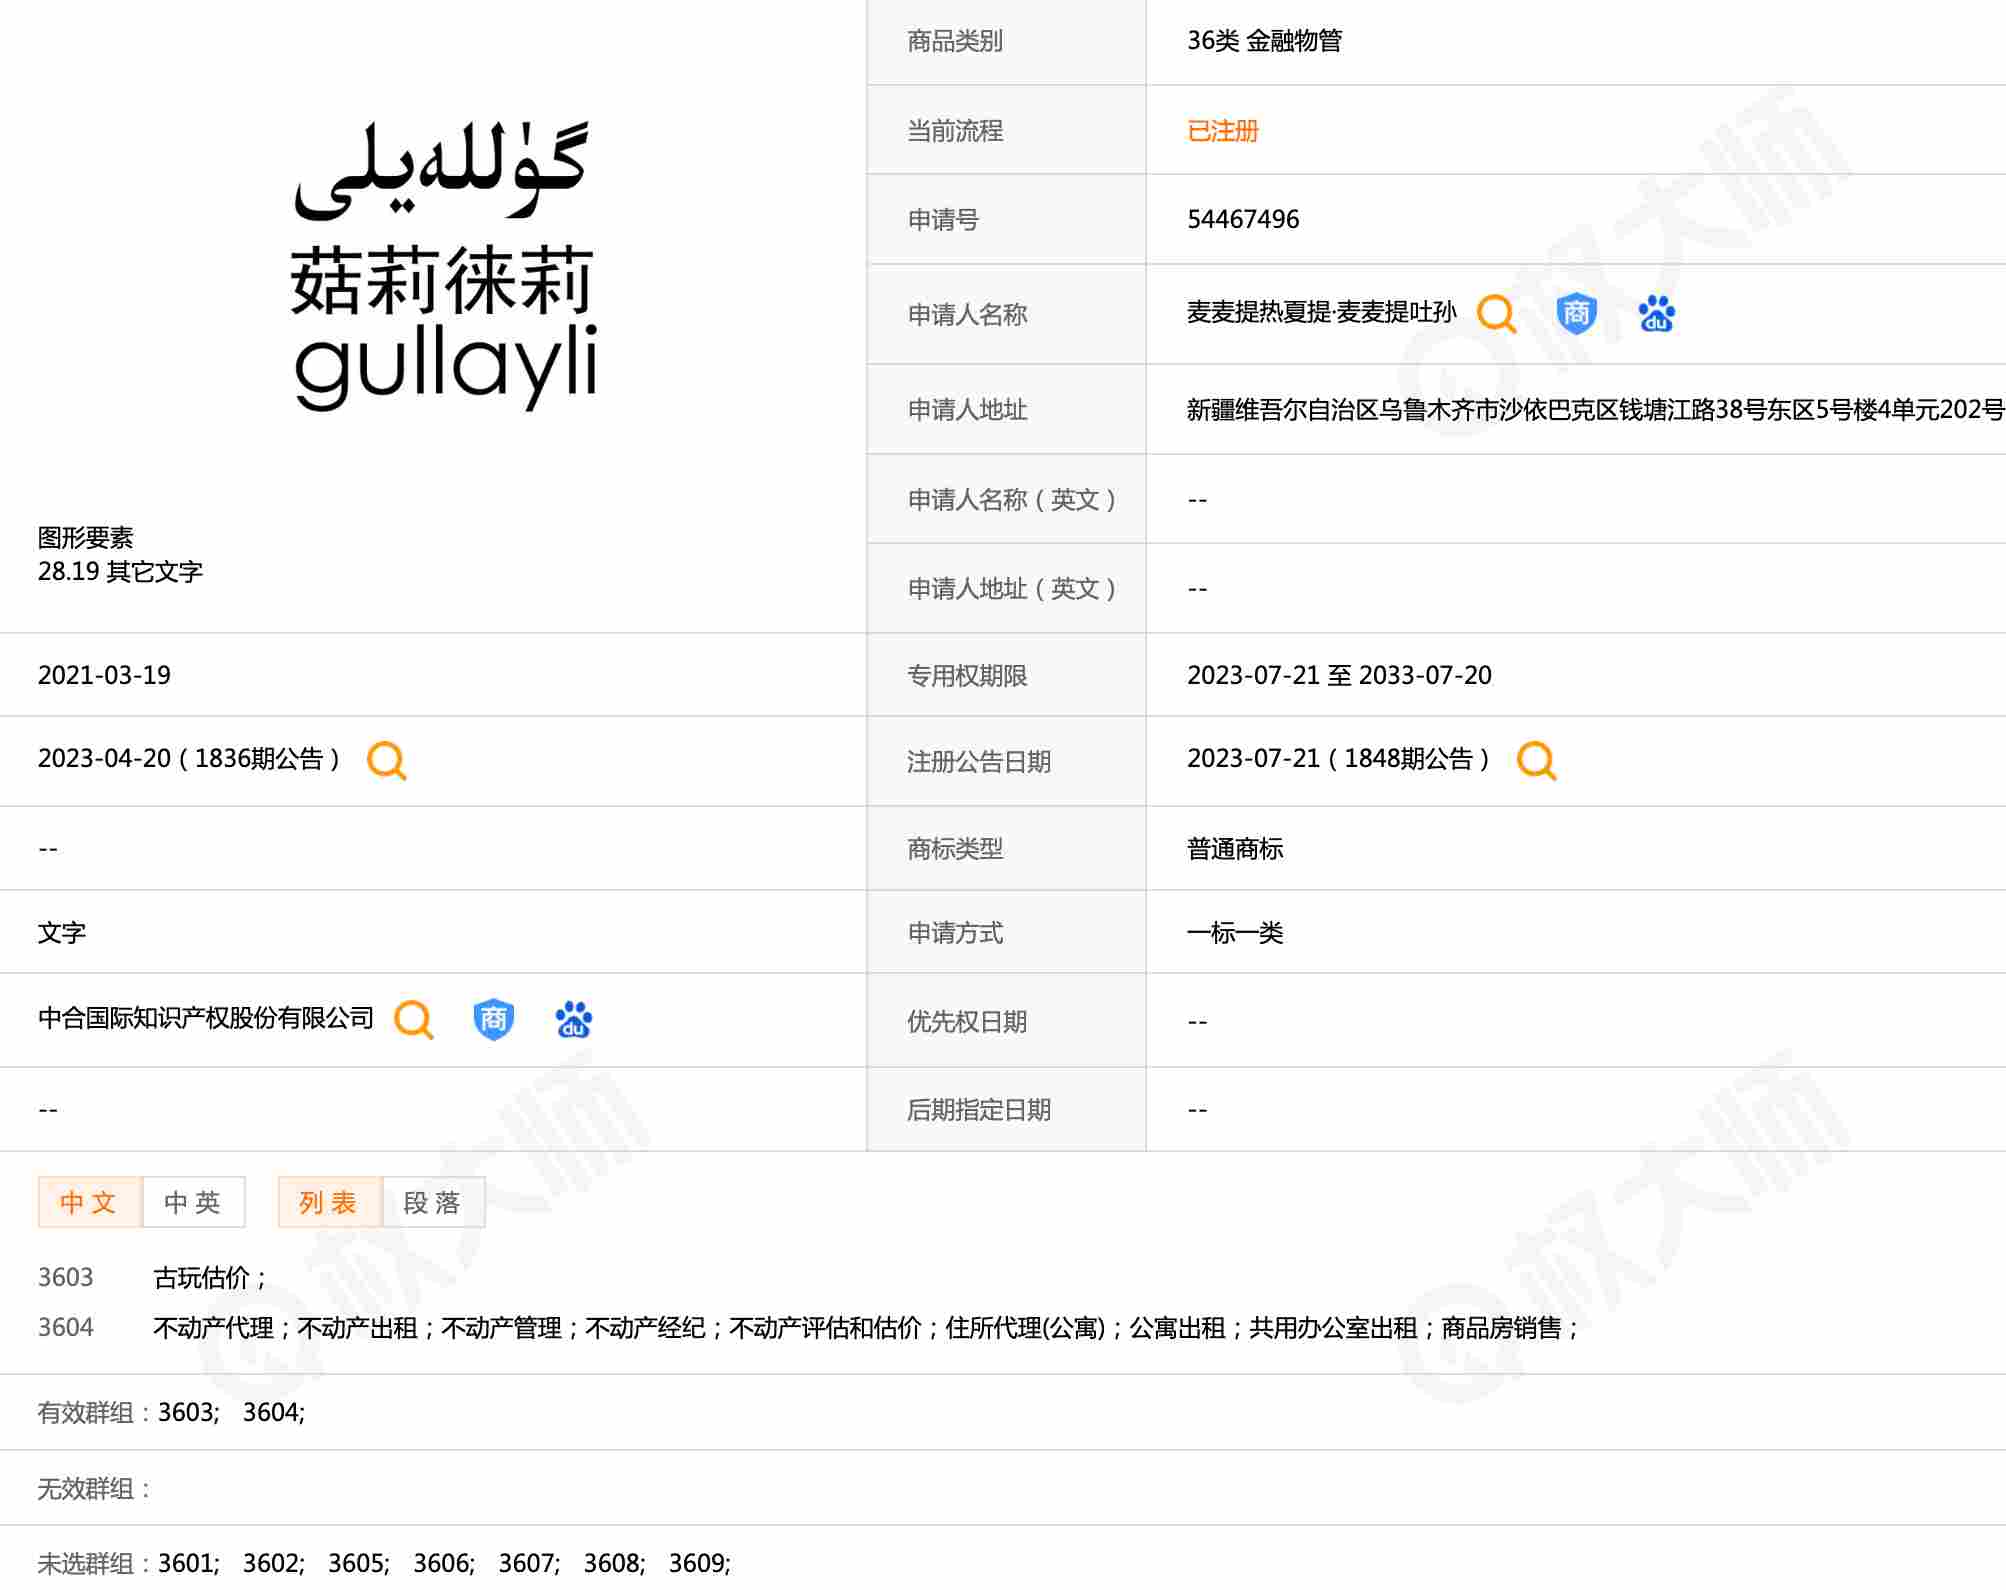2006x1590 pixels.
Task: Click the 3603 group code row
Action: 65,1278
